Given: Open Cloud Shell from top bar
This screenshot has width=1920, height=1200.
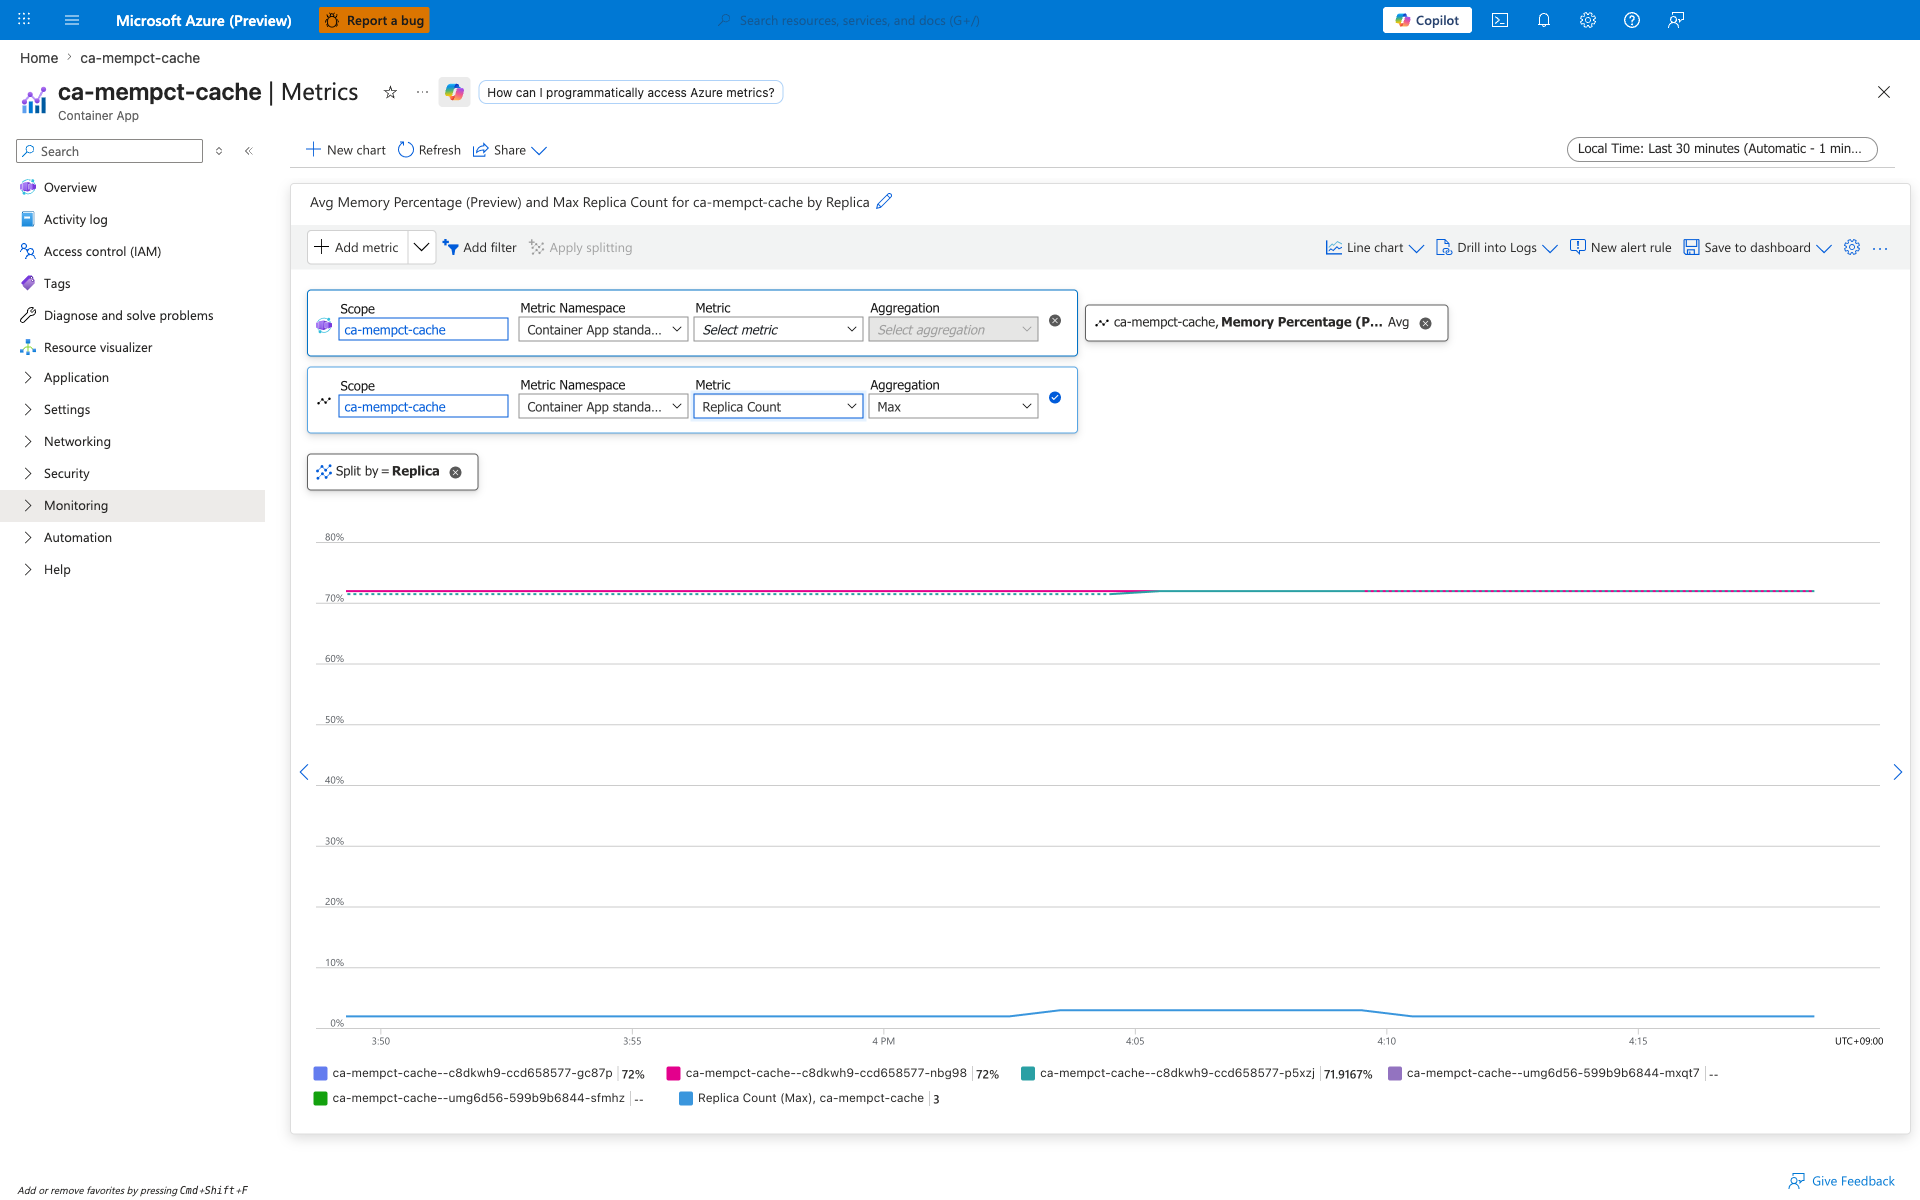Looking at the screenshot, I should click(1500, 20).
